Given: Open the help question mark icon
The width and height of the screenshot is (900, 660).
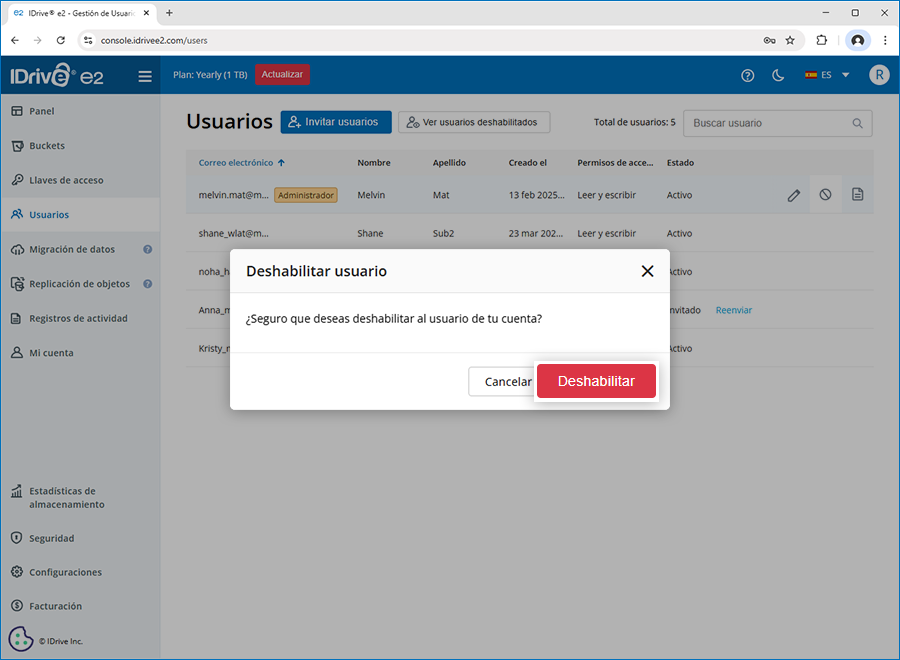Looking at the screenshot, I should pyautogui.click(x=747, y=76).
